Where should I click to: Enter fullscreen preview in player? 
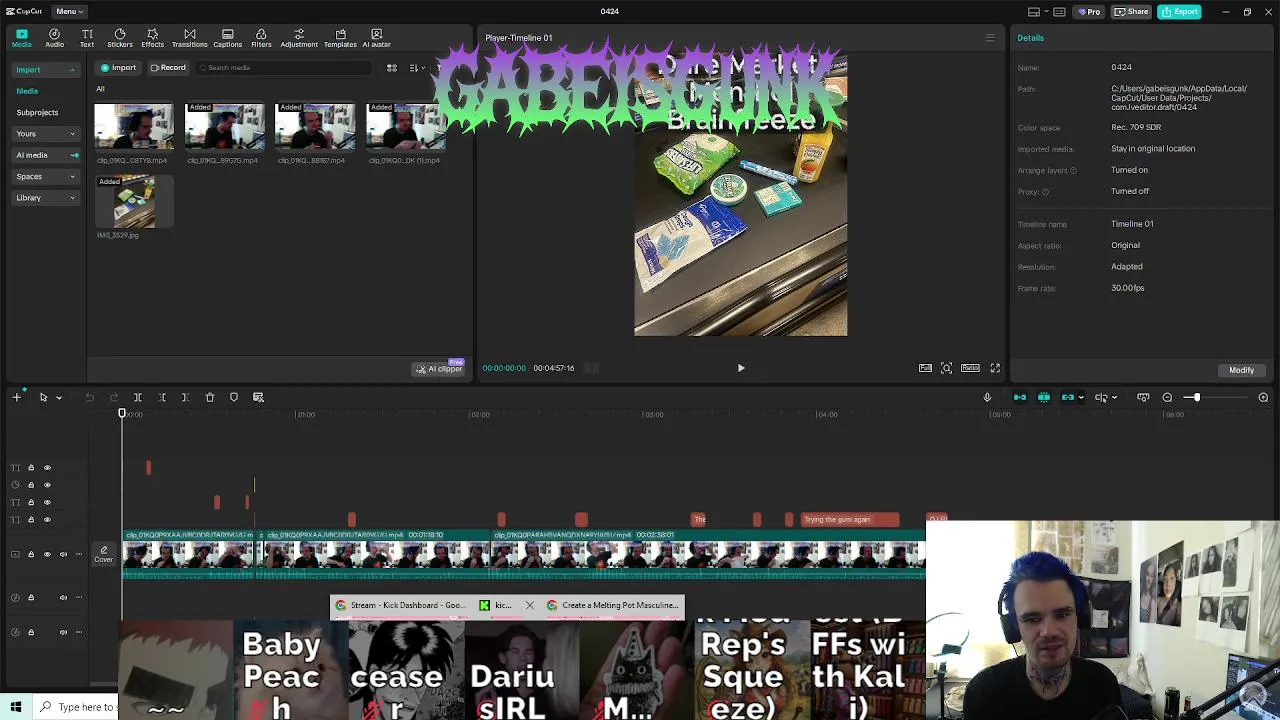[995, 368]
